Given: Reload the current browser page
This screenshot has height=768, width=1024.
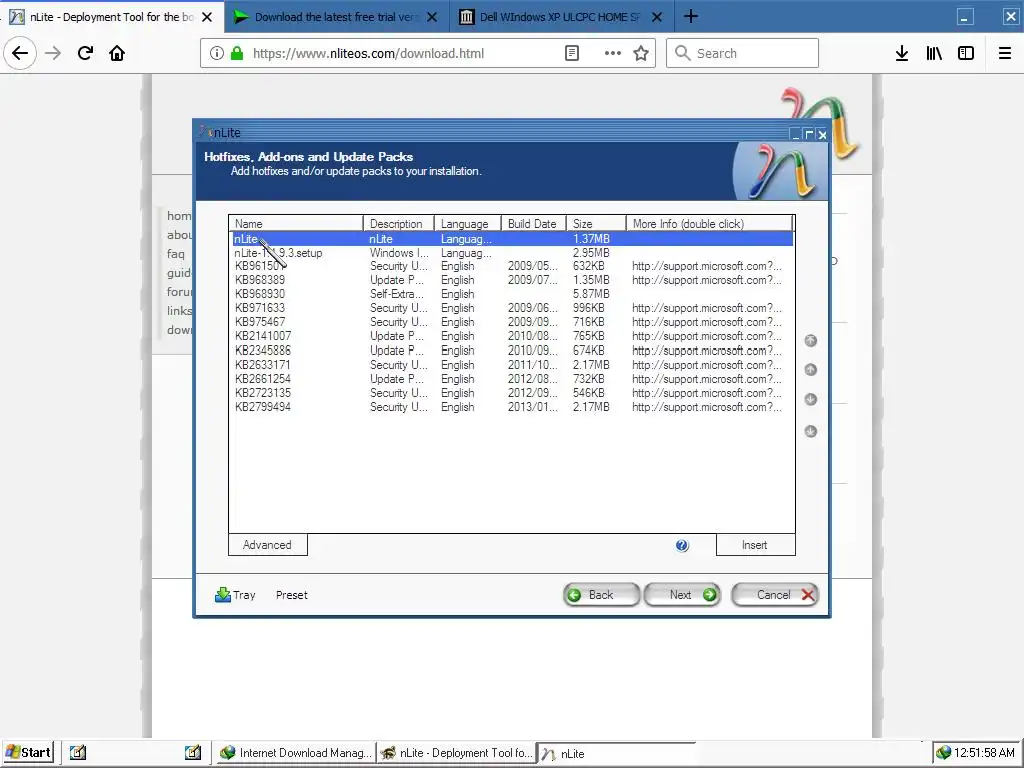Looking at the screenshot, I should [85, 54].
